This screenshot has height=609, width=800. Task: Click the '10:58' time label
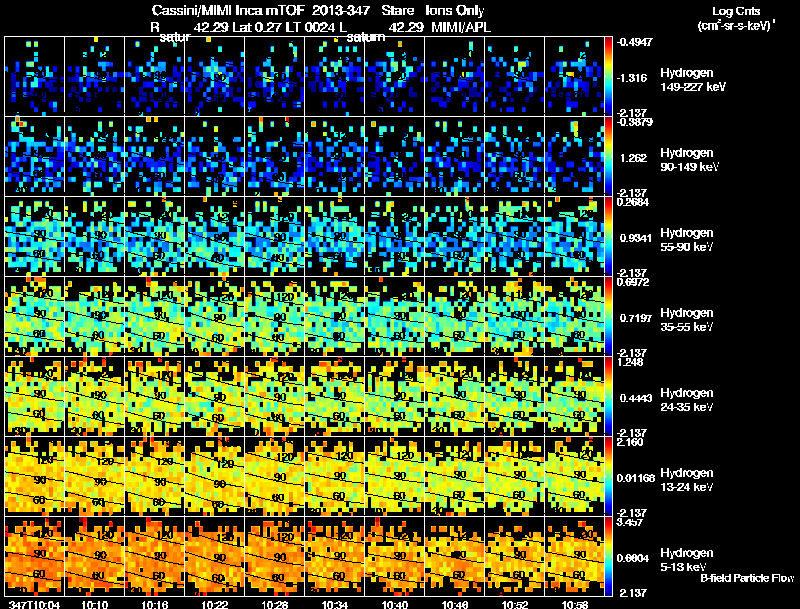click(575, 604)
